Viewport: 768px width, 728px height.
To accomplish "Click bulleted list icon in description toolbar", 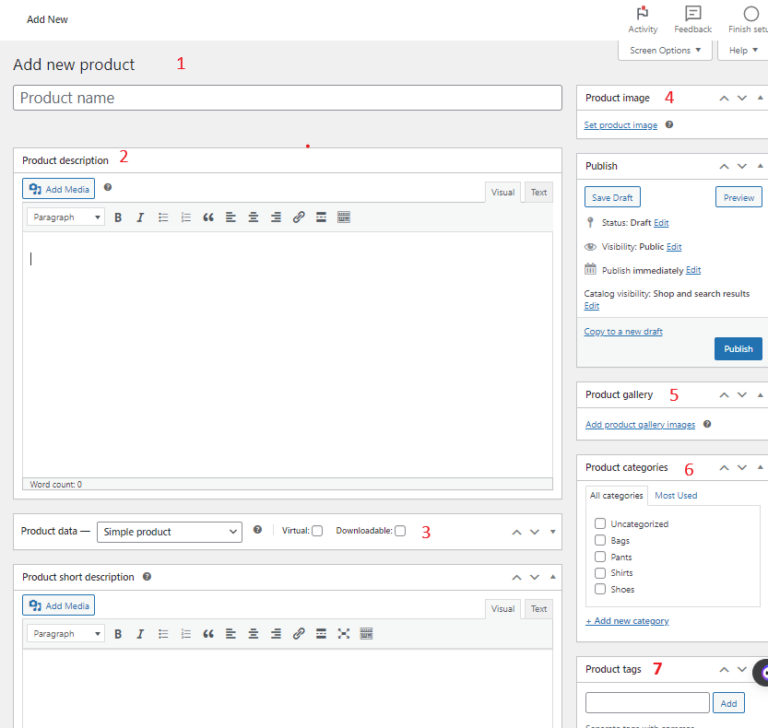I will coord(163,218).
